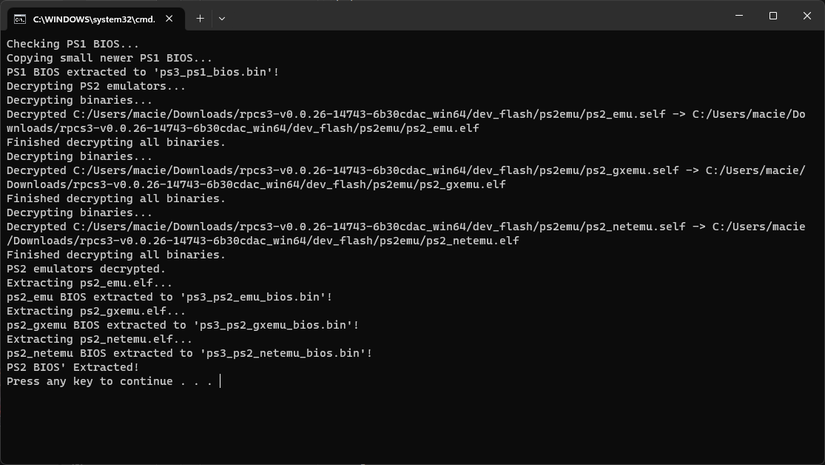Screen dimensions: 825x465
Task: Click the 'Press any key to continue' prompt
Action: pyautogui.click(x=108, y=381)
